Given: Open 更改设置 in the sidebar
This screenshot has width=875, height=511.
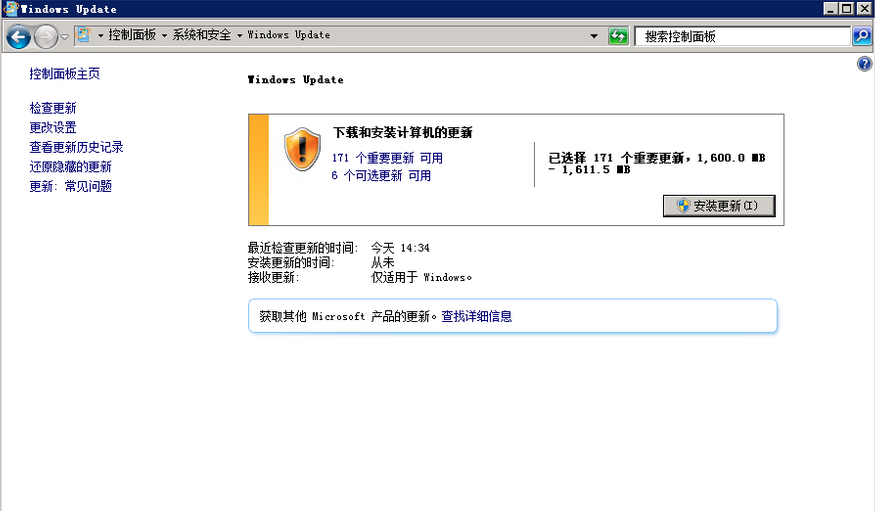Looking at the screenshot, I should 53,128.
